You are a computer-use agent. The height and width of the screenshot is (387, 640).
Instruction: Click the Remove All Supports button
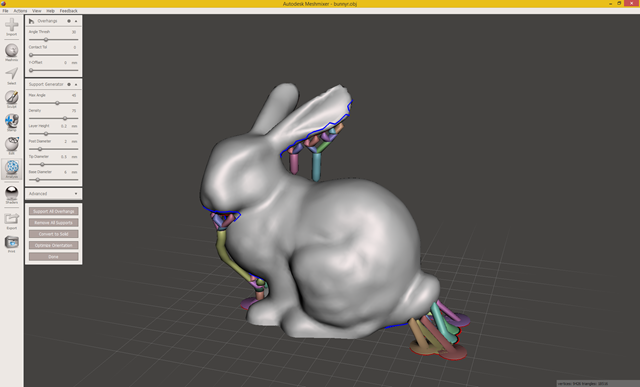(x=53, y=222)
